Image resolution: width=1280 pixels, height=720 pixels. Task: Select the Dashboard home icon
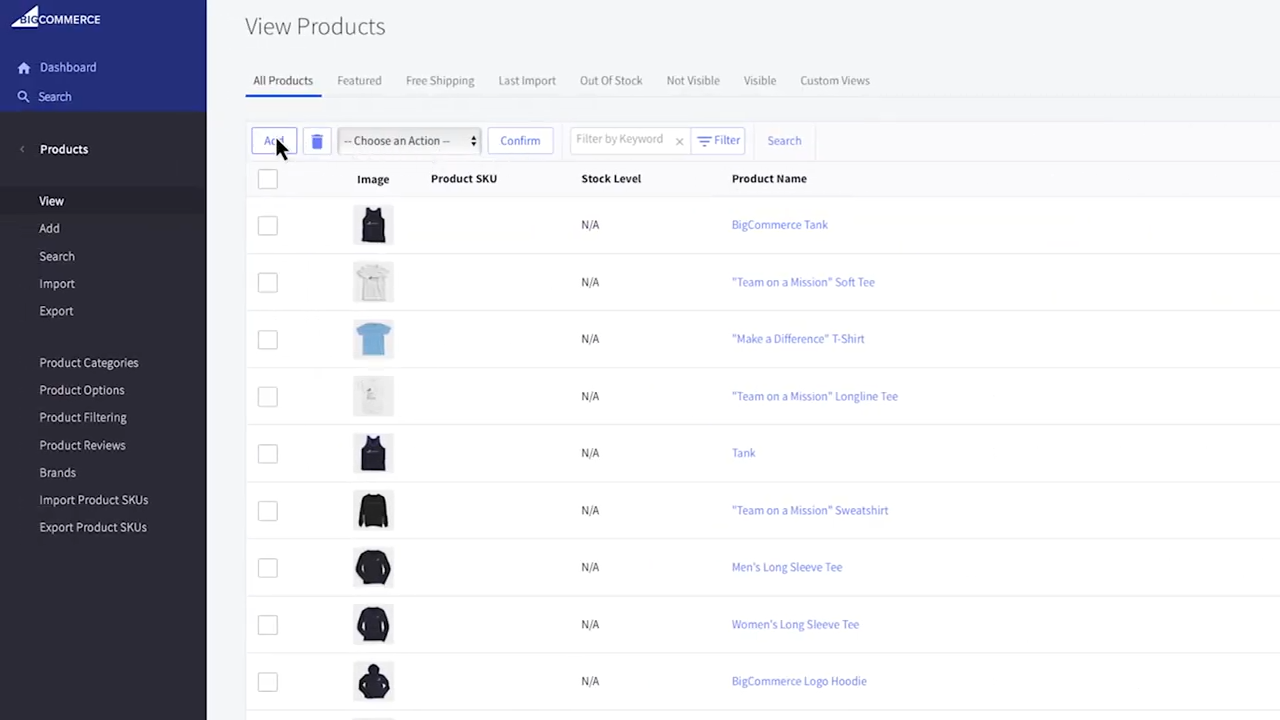click(23, 67)
